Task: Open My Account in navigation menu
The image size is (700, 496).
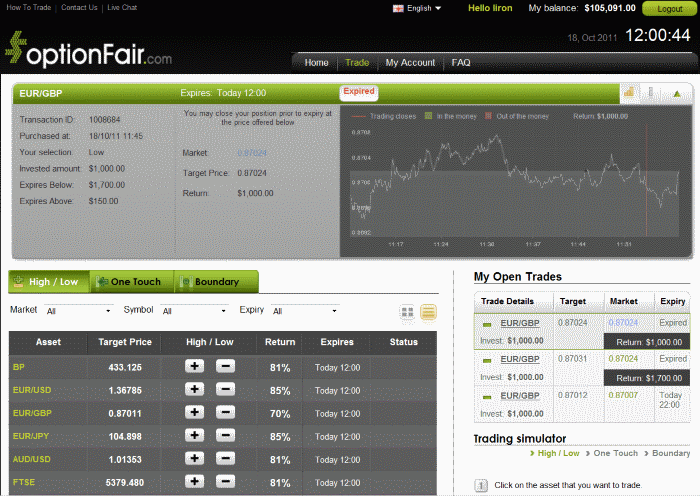Action: (410, 62)
